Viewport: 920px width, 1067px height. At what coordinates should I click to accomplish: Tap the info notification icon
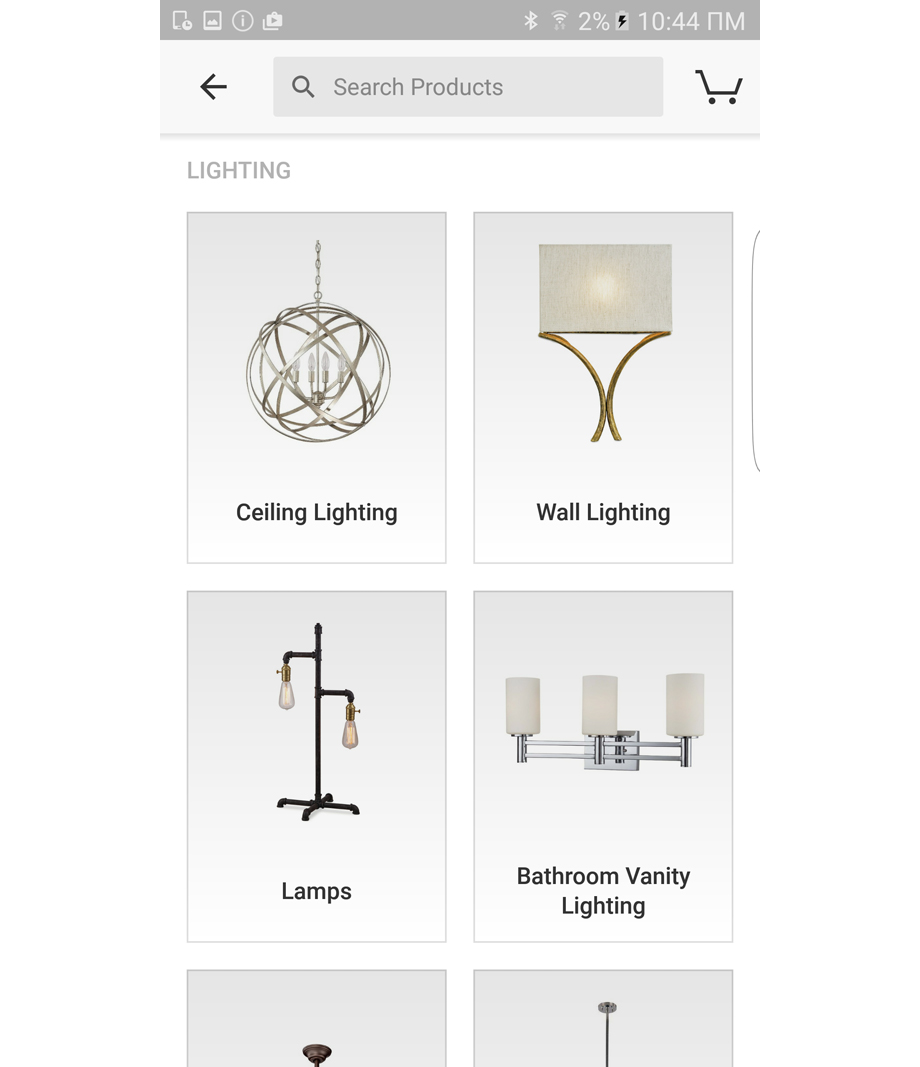tap(242, 20)
